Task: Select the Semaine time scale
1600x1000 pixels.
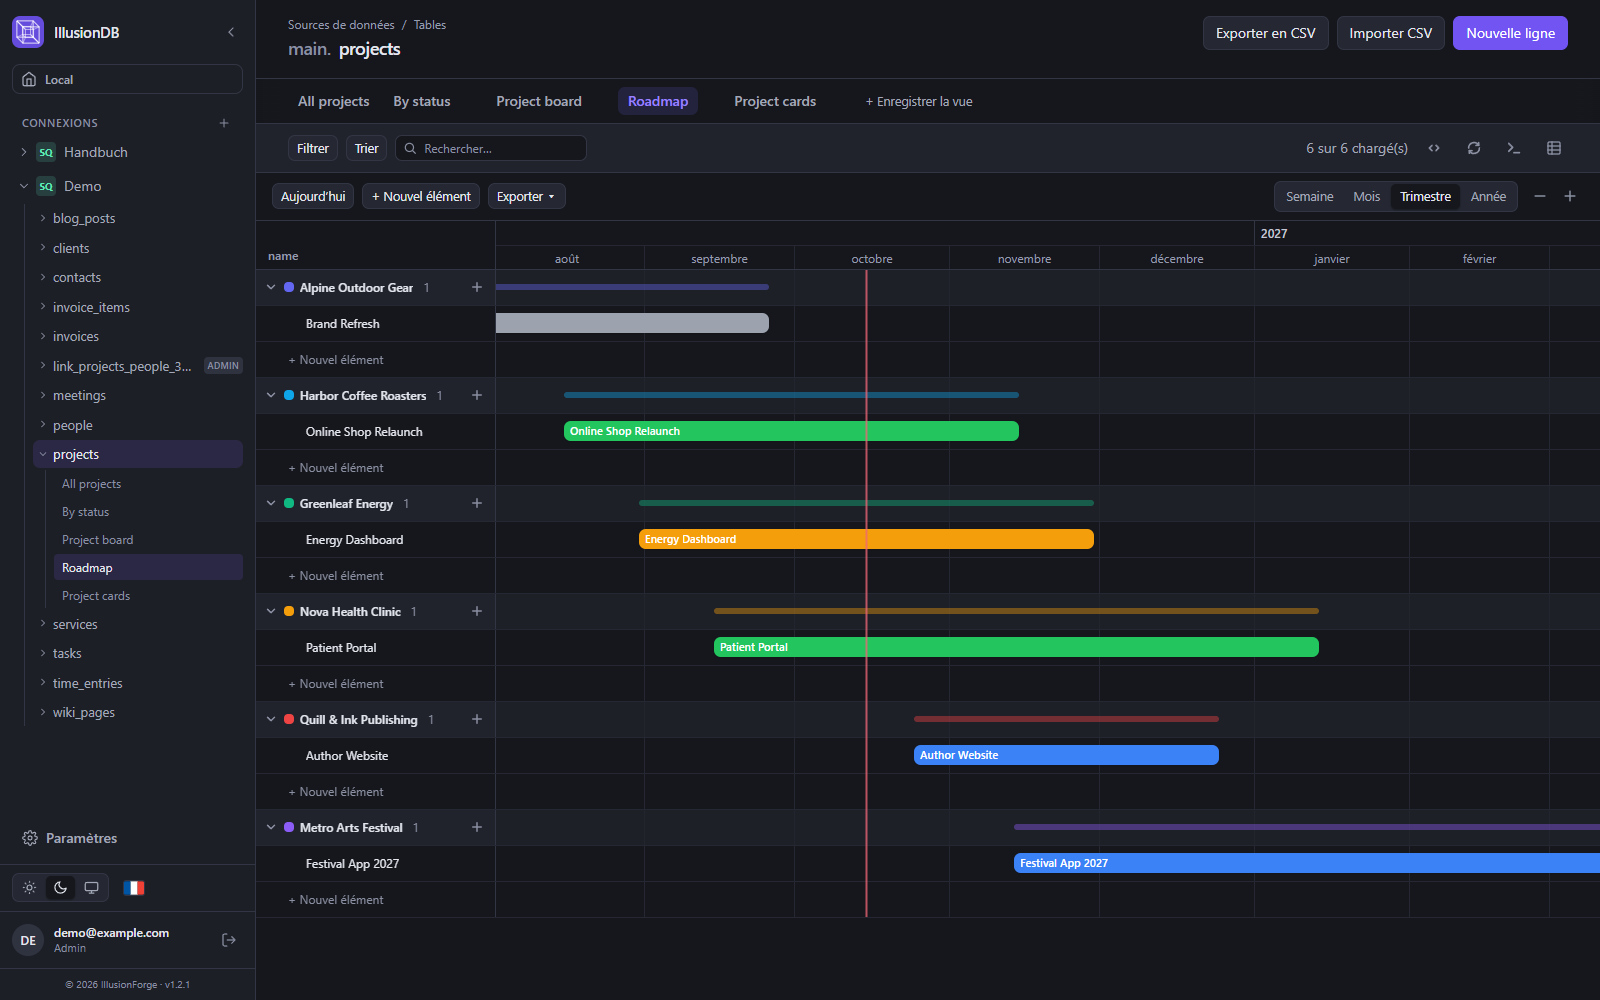Action: click(x=1309, y=196)
